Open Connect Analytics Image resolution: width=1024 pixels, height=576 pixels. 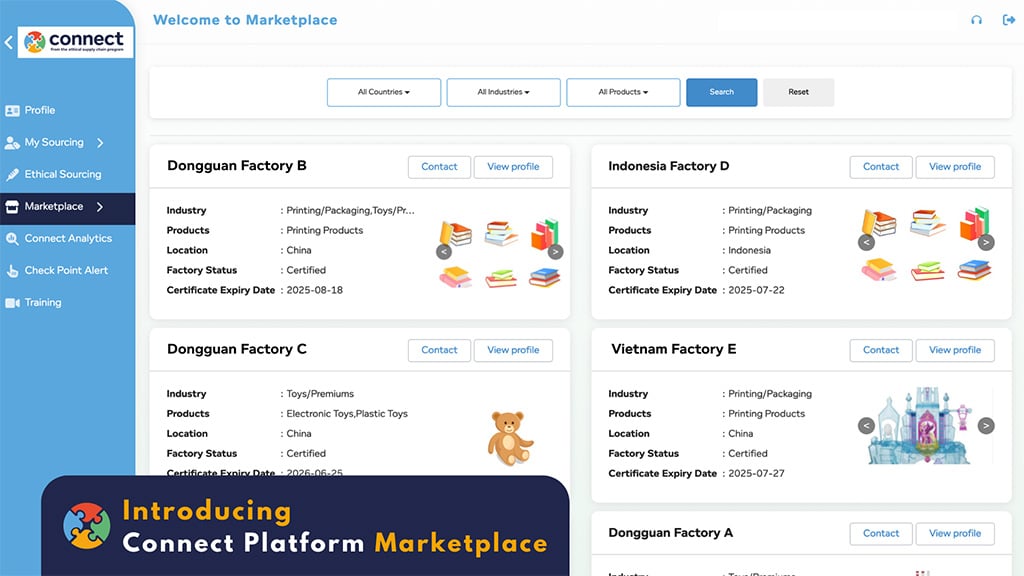[x=67, y=238]
